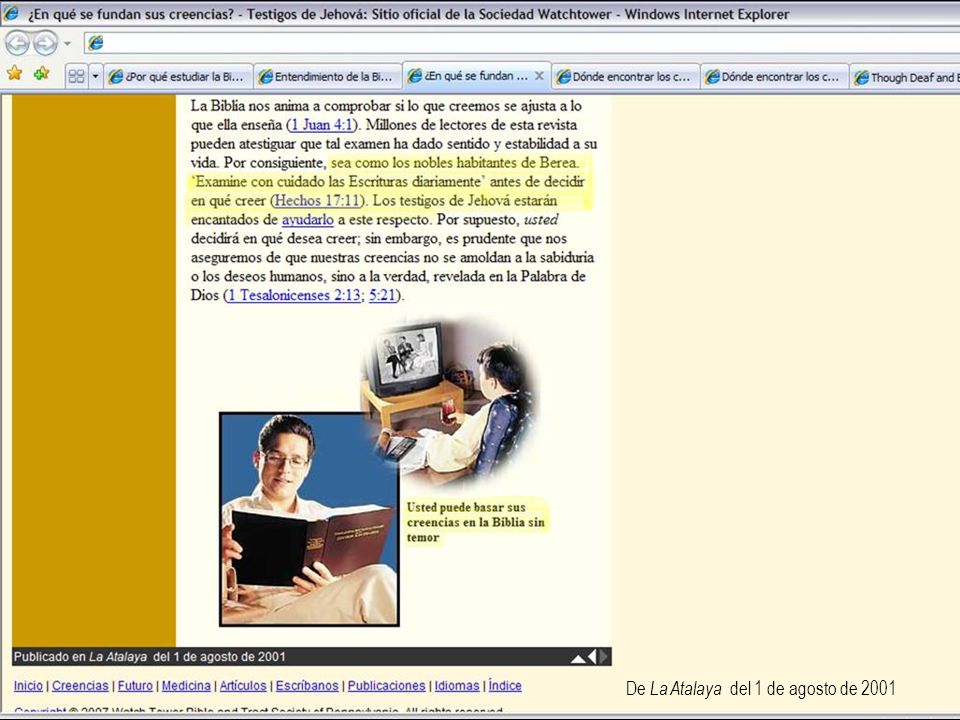Switch to the second 'Dónde encontrar los c...' tab
This screenshot has width=960, height=720.
click(774, 77)
